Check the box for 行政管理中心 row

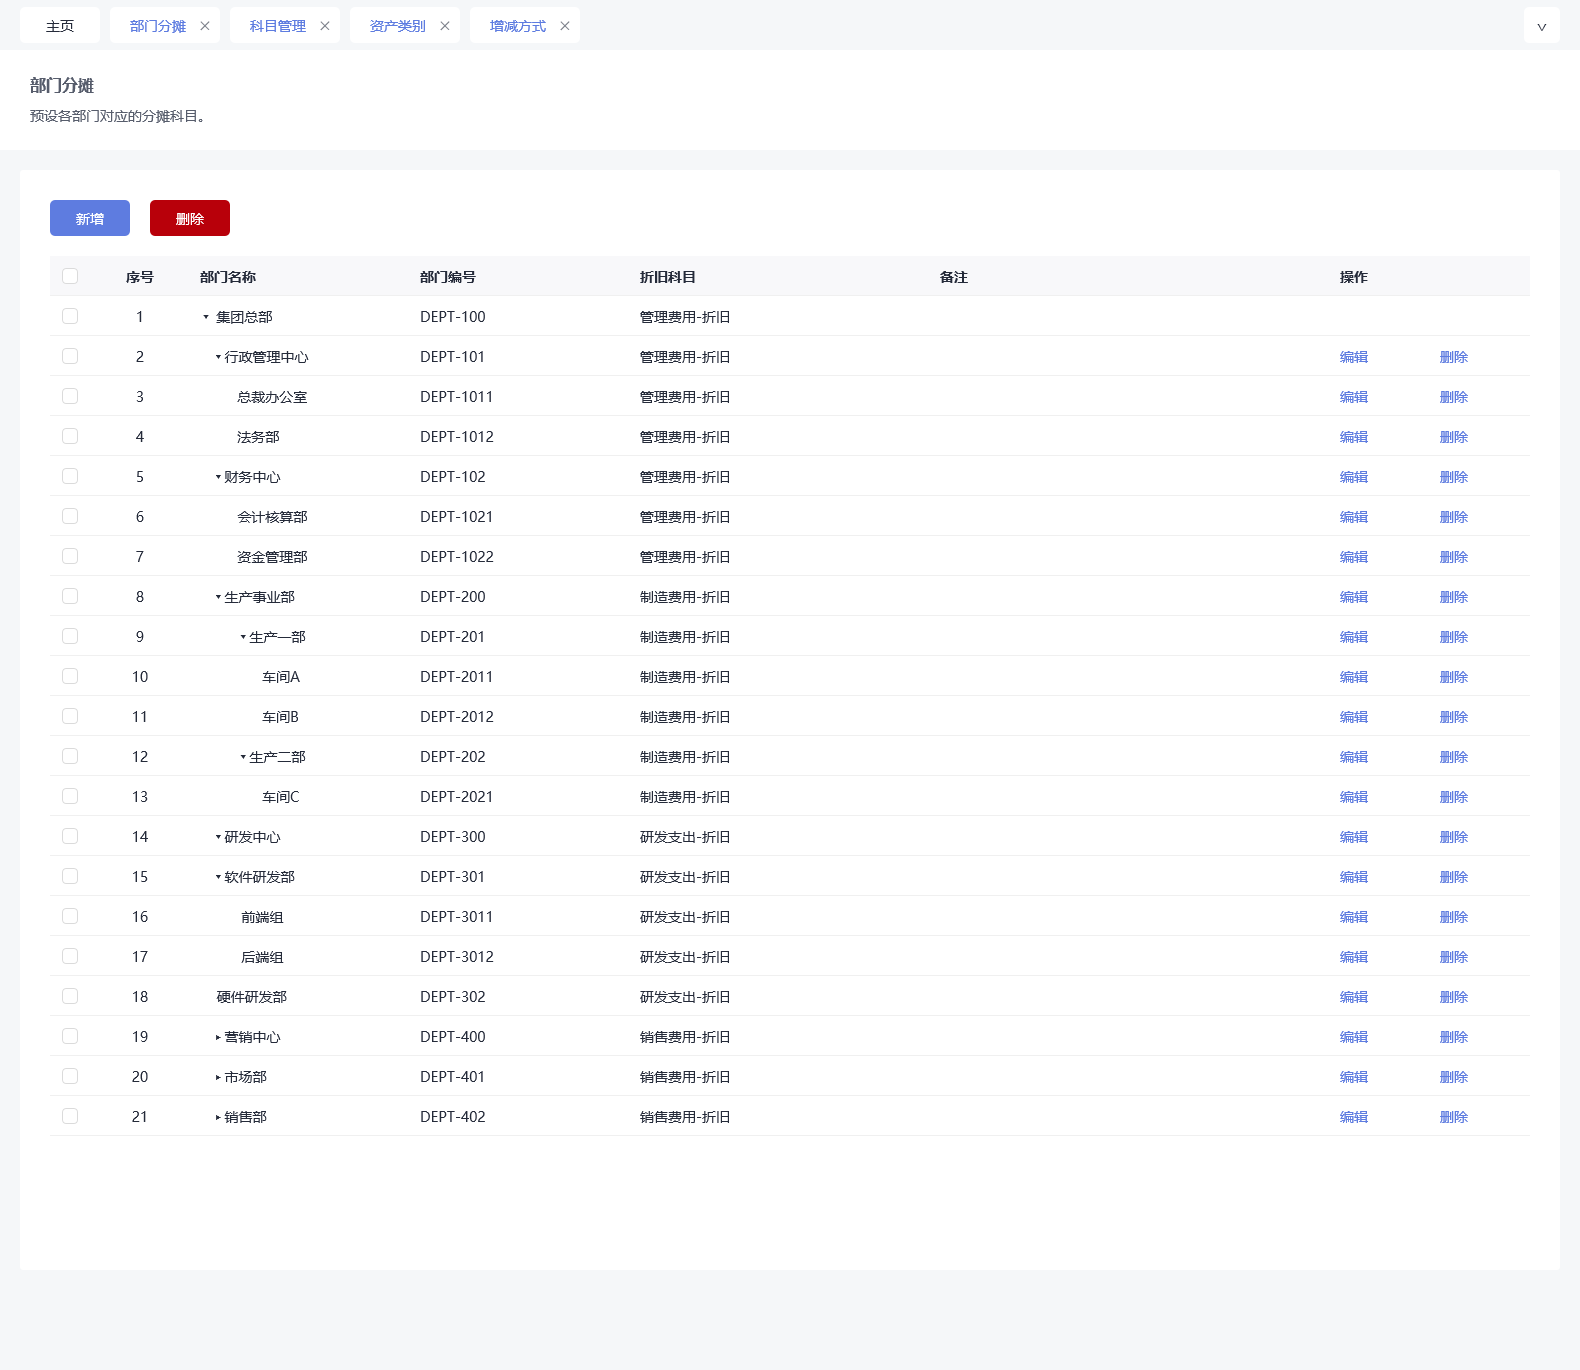[x=70, y=356]
